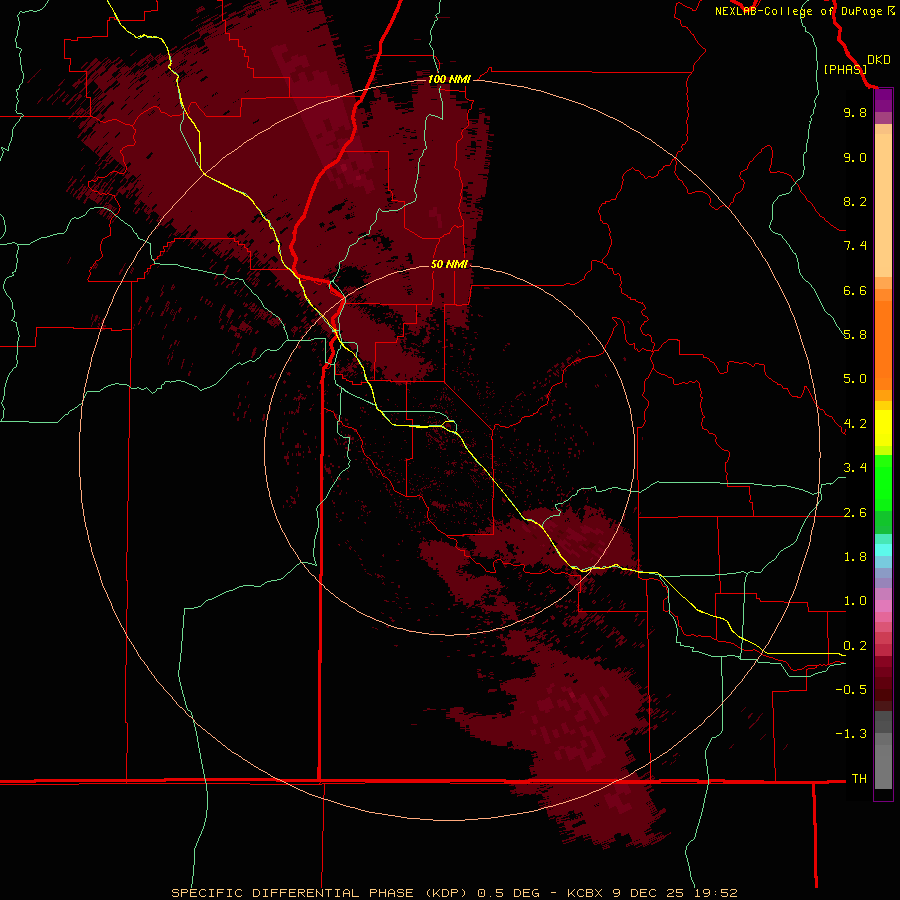The width and height of the screenshot is (900, 900).
Task: Select the 6.6 value on the color scale
Action: [x=855, y=290]
